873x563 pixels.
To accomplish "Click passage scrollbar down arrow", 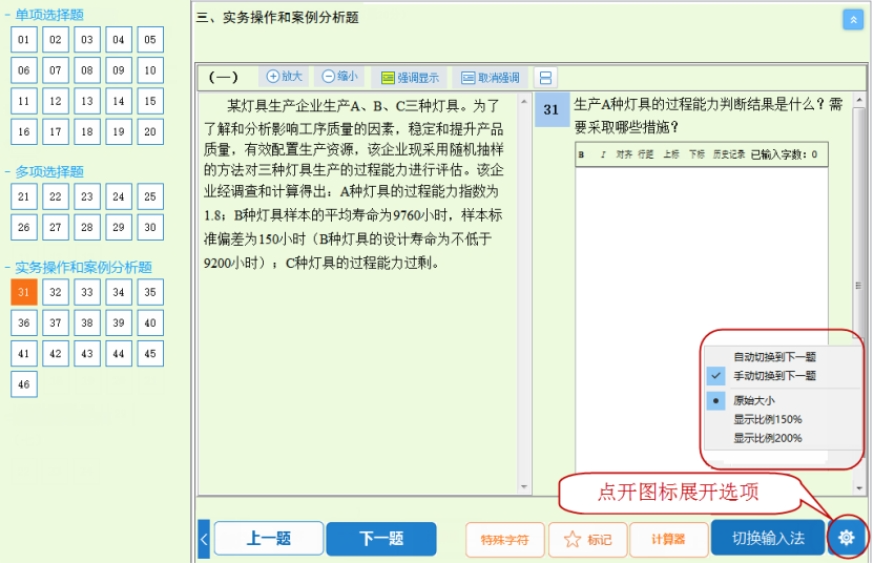I will coord(524,487).
